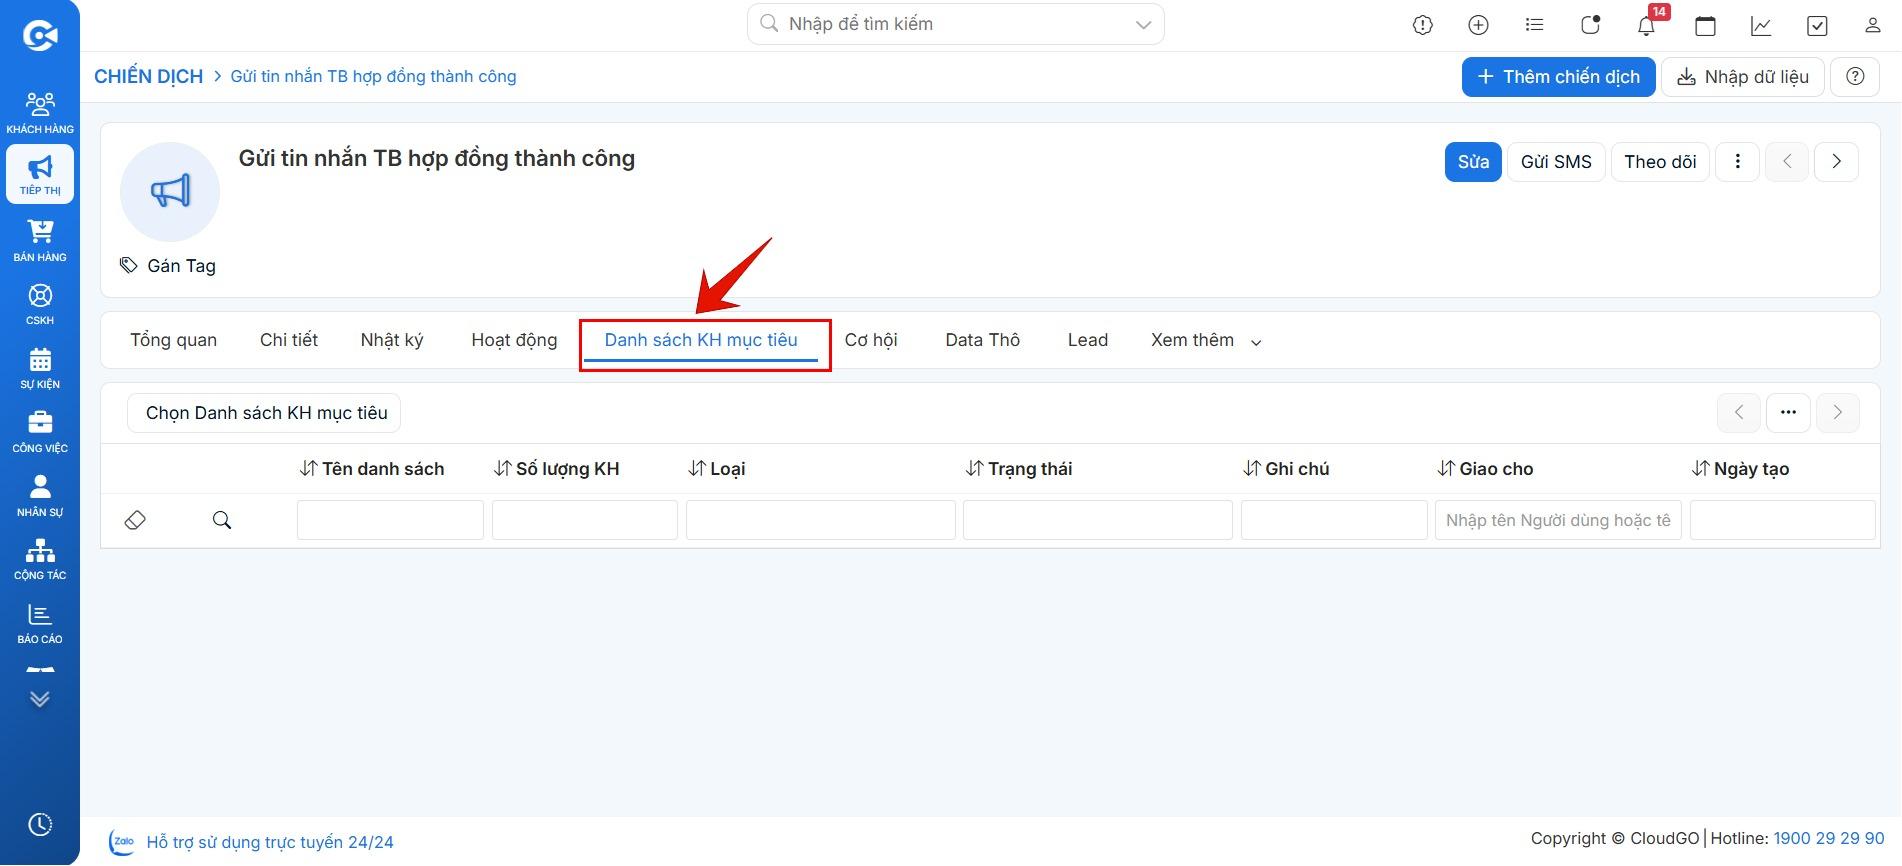The width and height of the screenshot is (1902, 866).
Task: Go to previous list page arrow
Action: (x=1739, y=412)
